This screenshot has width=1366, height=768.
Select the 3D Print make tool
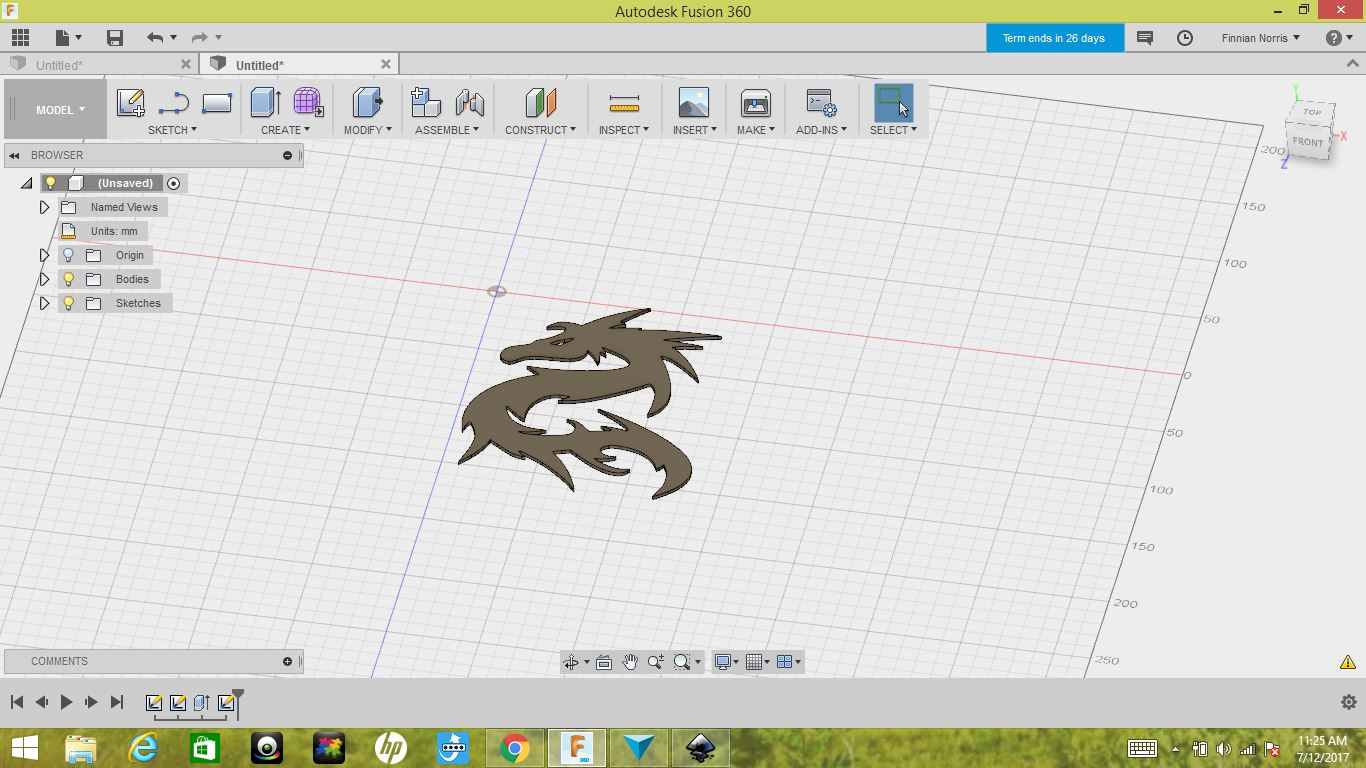(756, 103)
